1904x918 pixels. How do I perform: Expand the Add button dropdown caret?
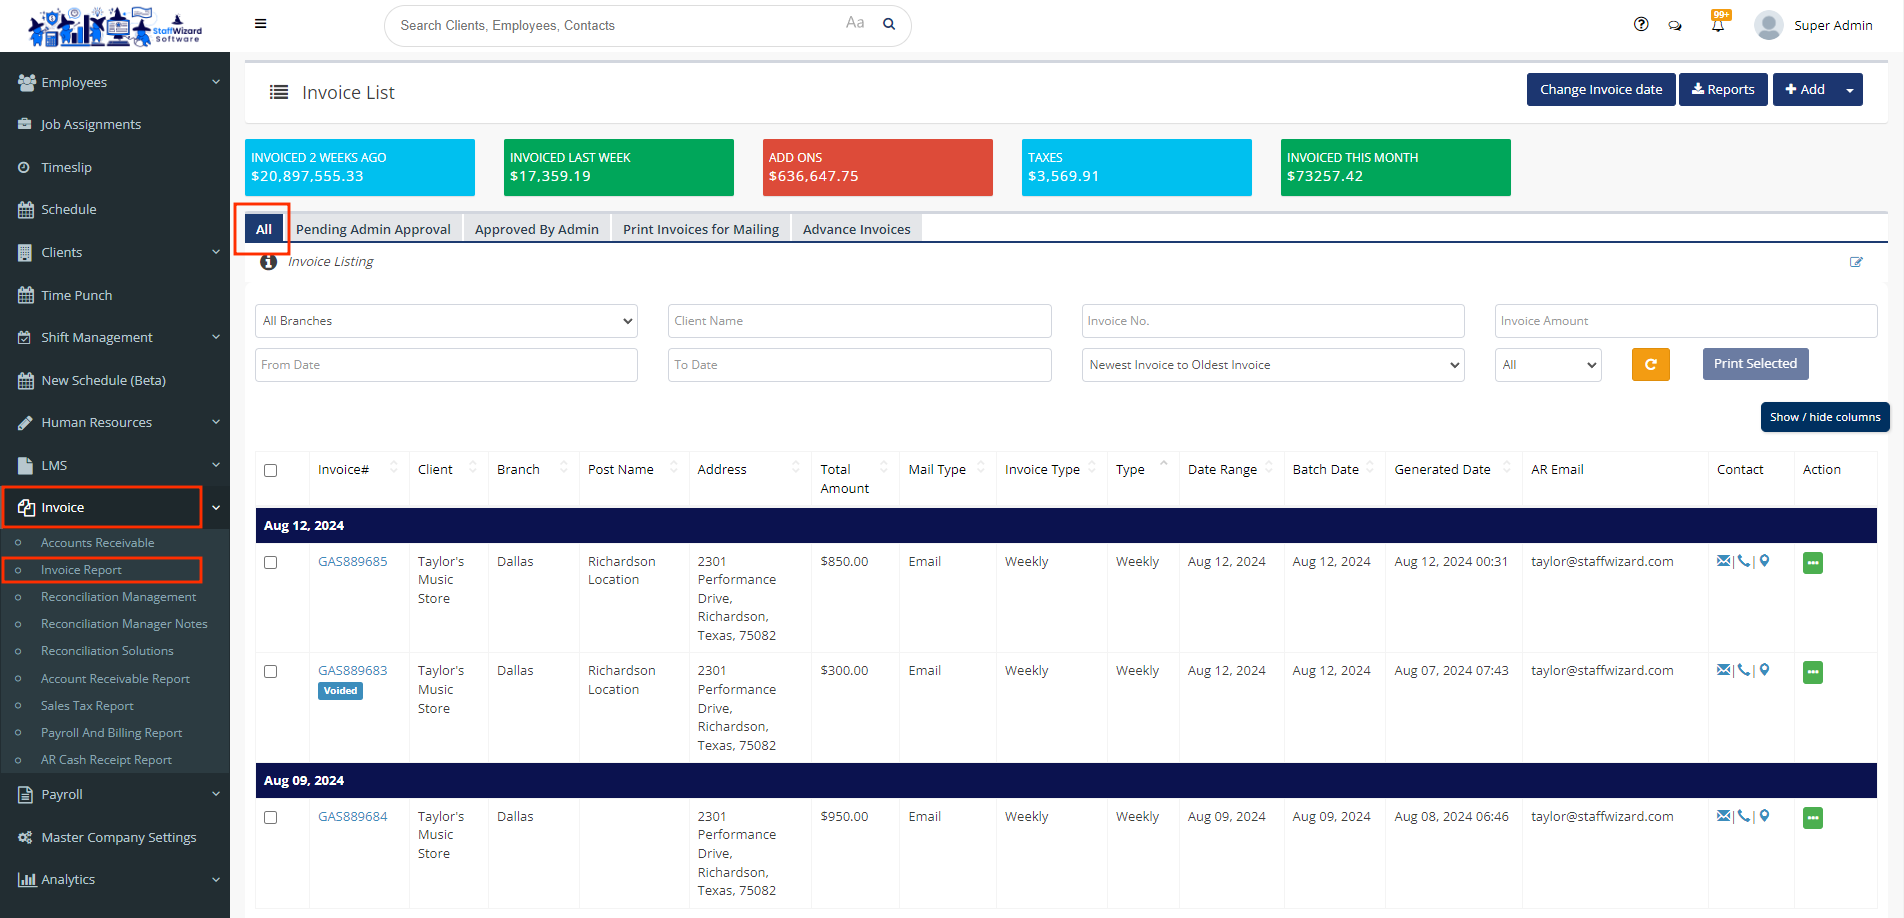[1850, 90]
